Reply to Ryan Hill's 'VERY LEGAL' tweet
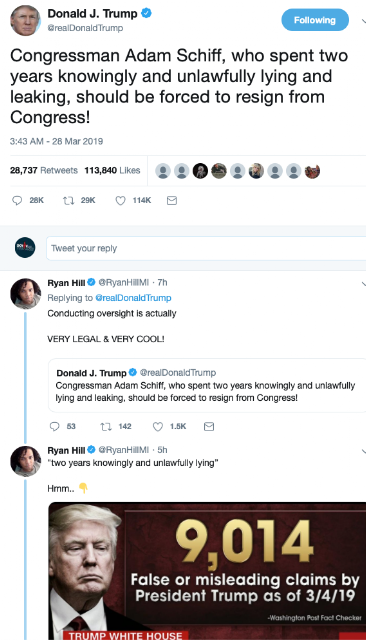The height and width of the screenshot is (640, 366). click(x=54, y=427)
